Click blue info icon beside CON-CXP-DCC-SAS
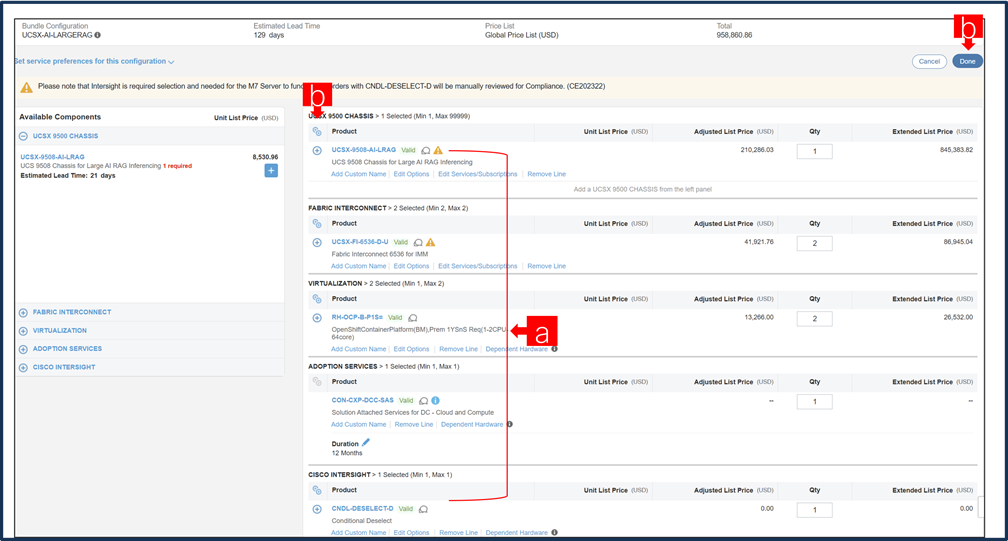1008x541 pixels. pyautogui.click(x=435, y=400)
